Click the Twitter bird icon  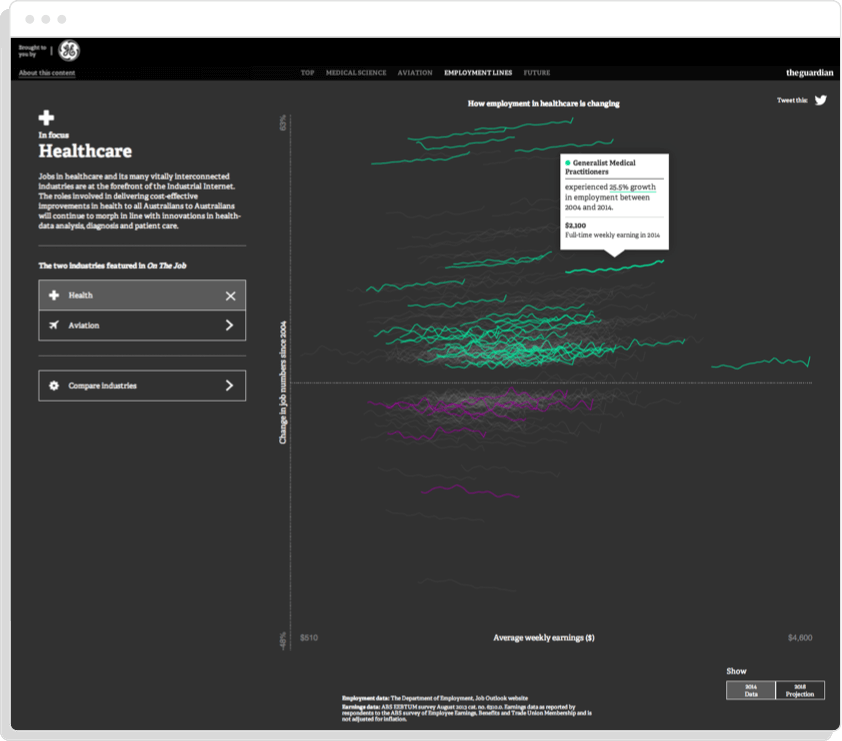[x=820, y=100]
